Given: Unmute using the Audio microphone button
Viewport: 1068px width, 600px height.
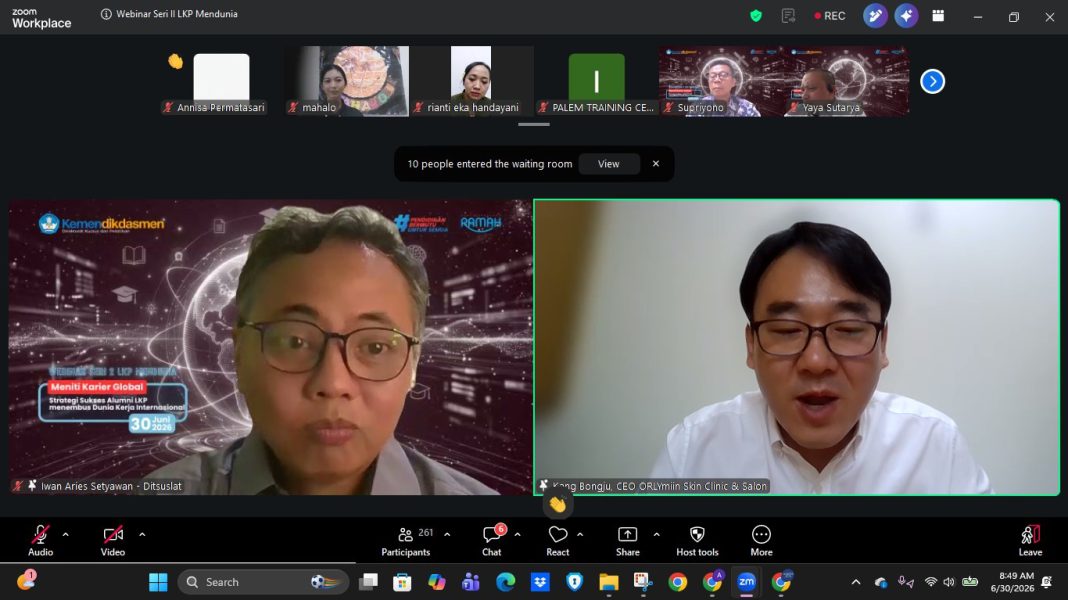Looking at the screenshot, I should tap(40, 541).
